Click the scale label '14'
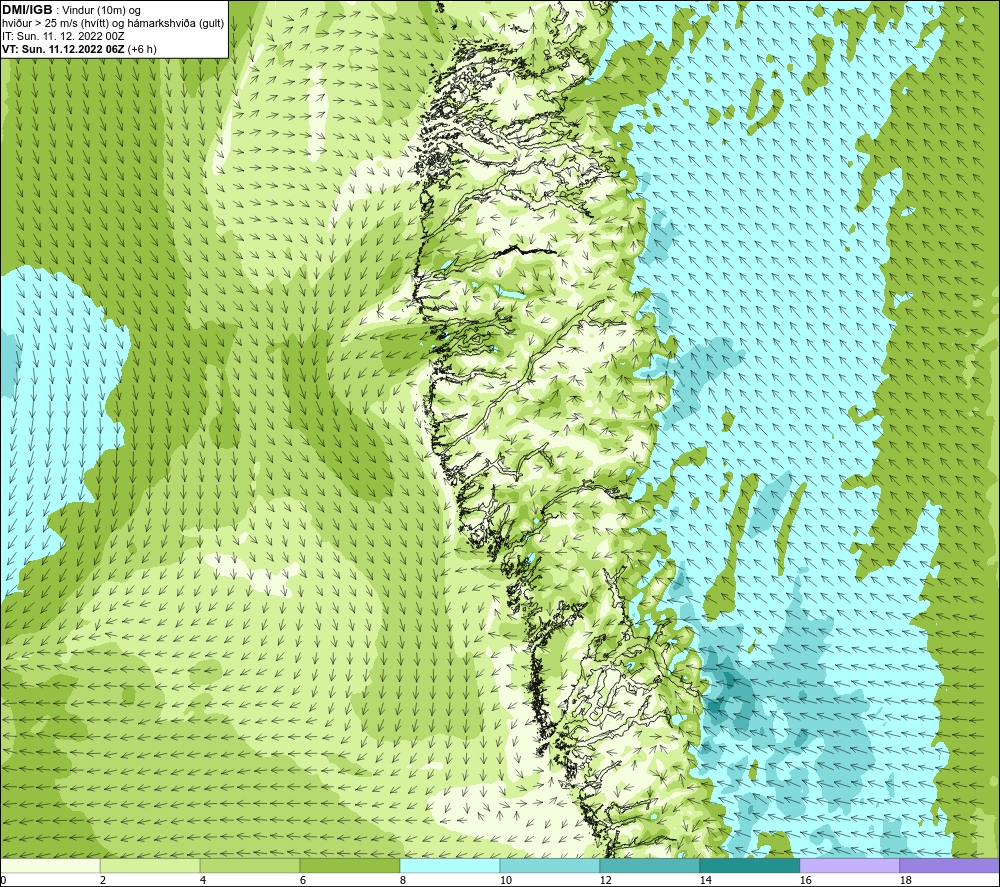Viewport: 1000px width, 887px height. click(705, 881)
